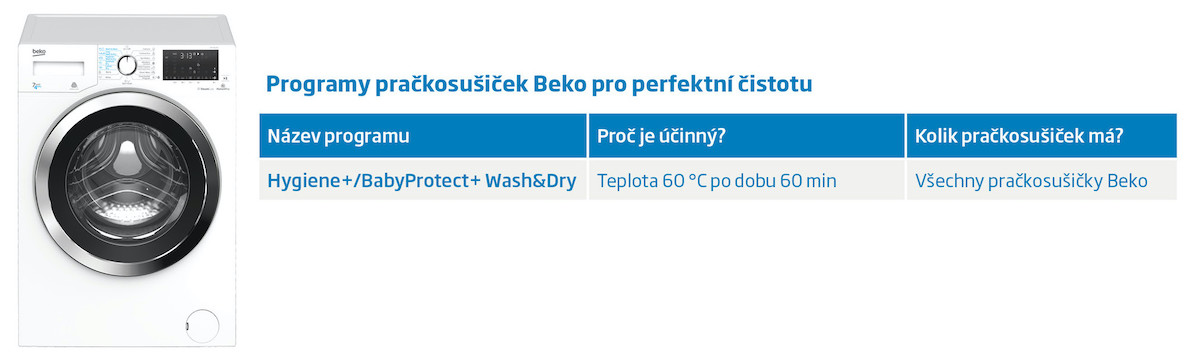Open the detergent drawer on the washer
The width and height of the screenshot is (1190, 361).
(58, 69)
